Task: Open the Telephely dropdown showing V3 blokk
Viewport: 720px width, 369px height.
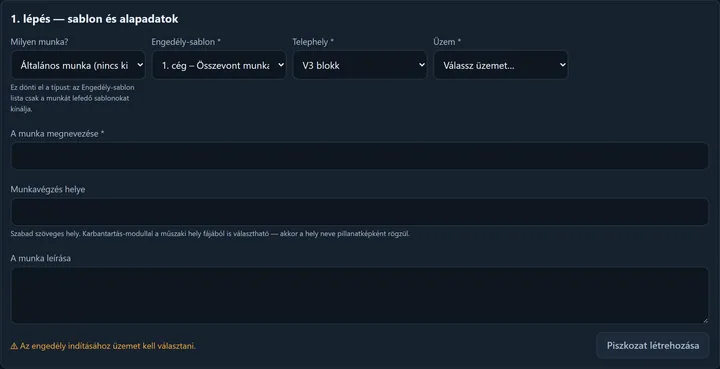Action: [x=360, y=65]
